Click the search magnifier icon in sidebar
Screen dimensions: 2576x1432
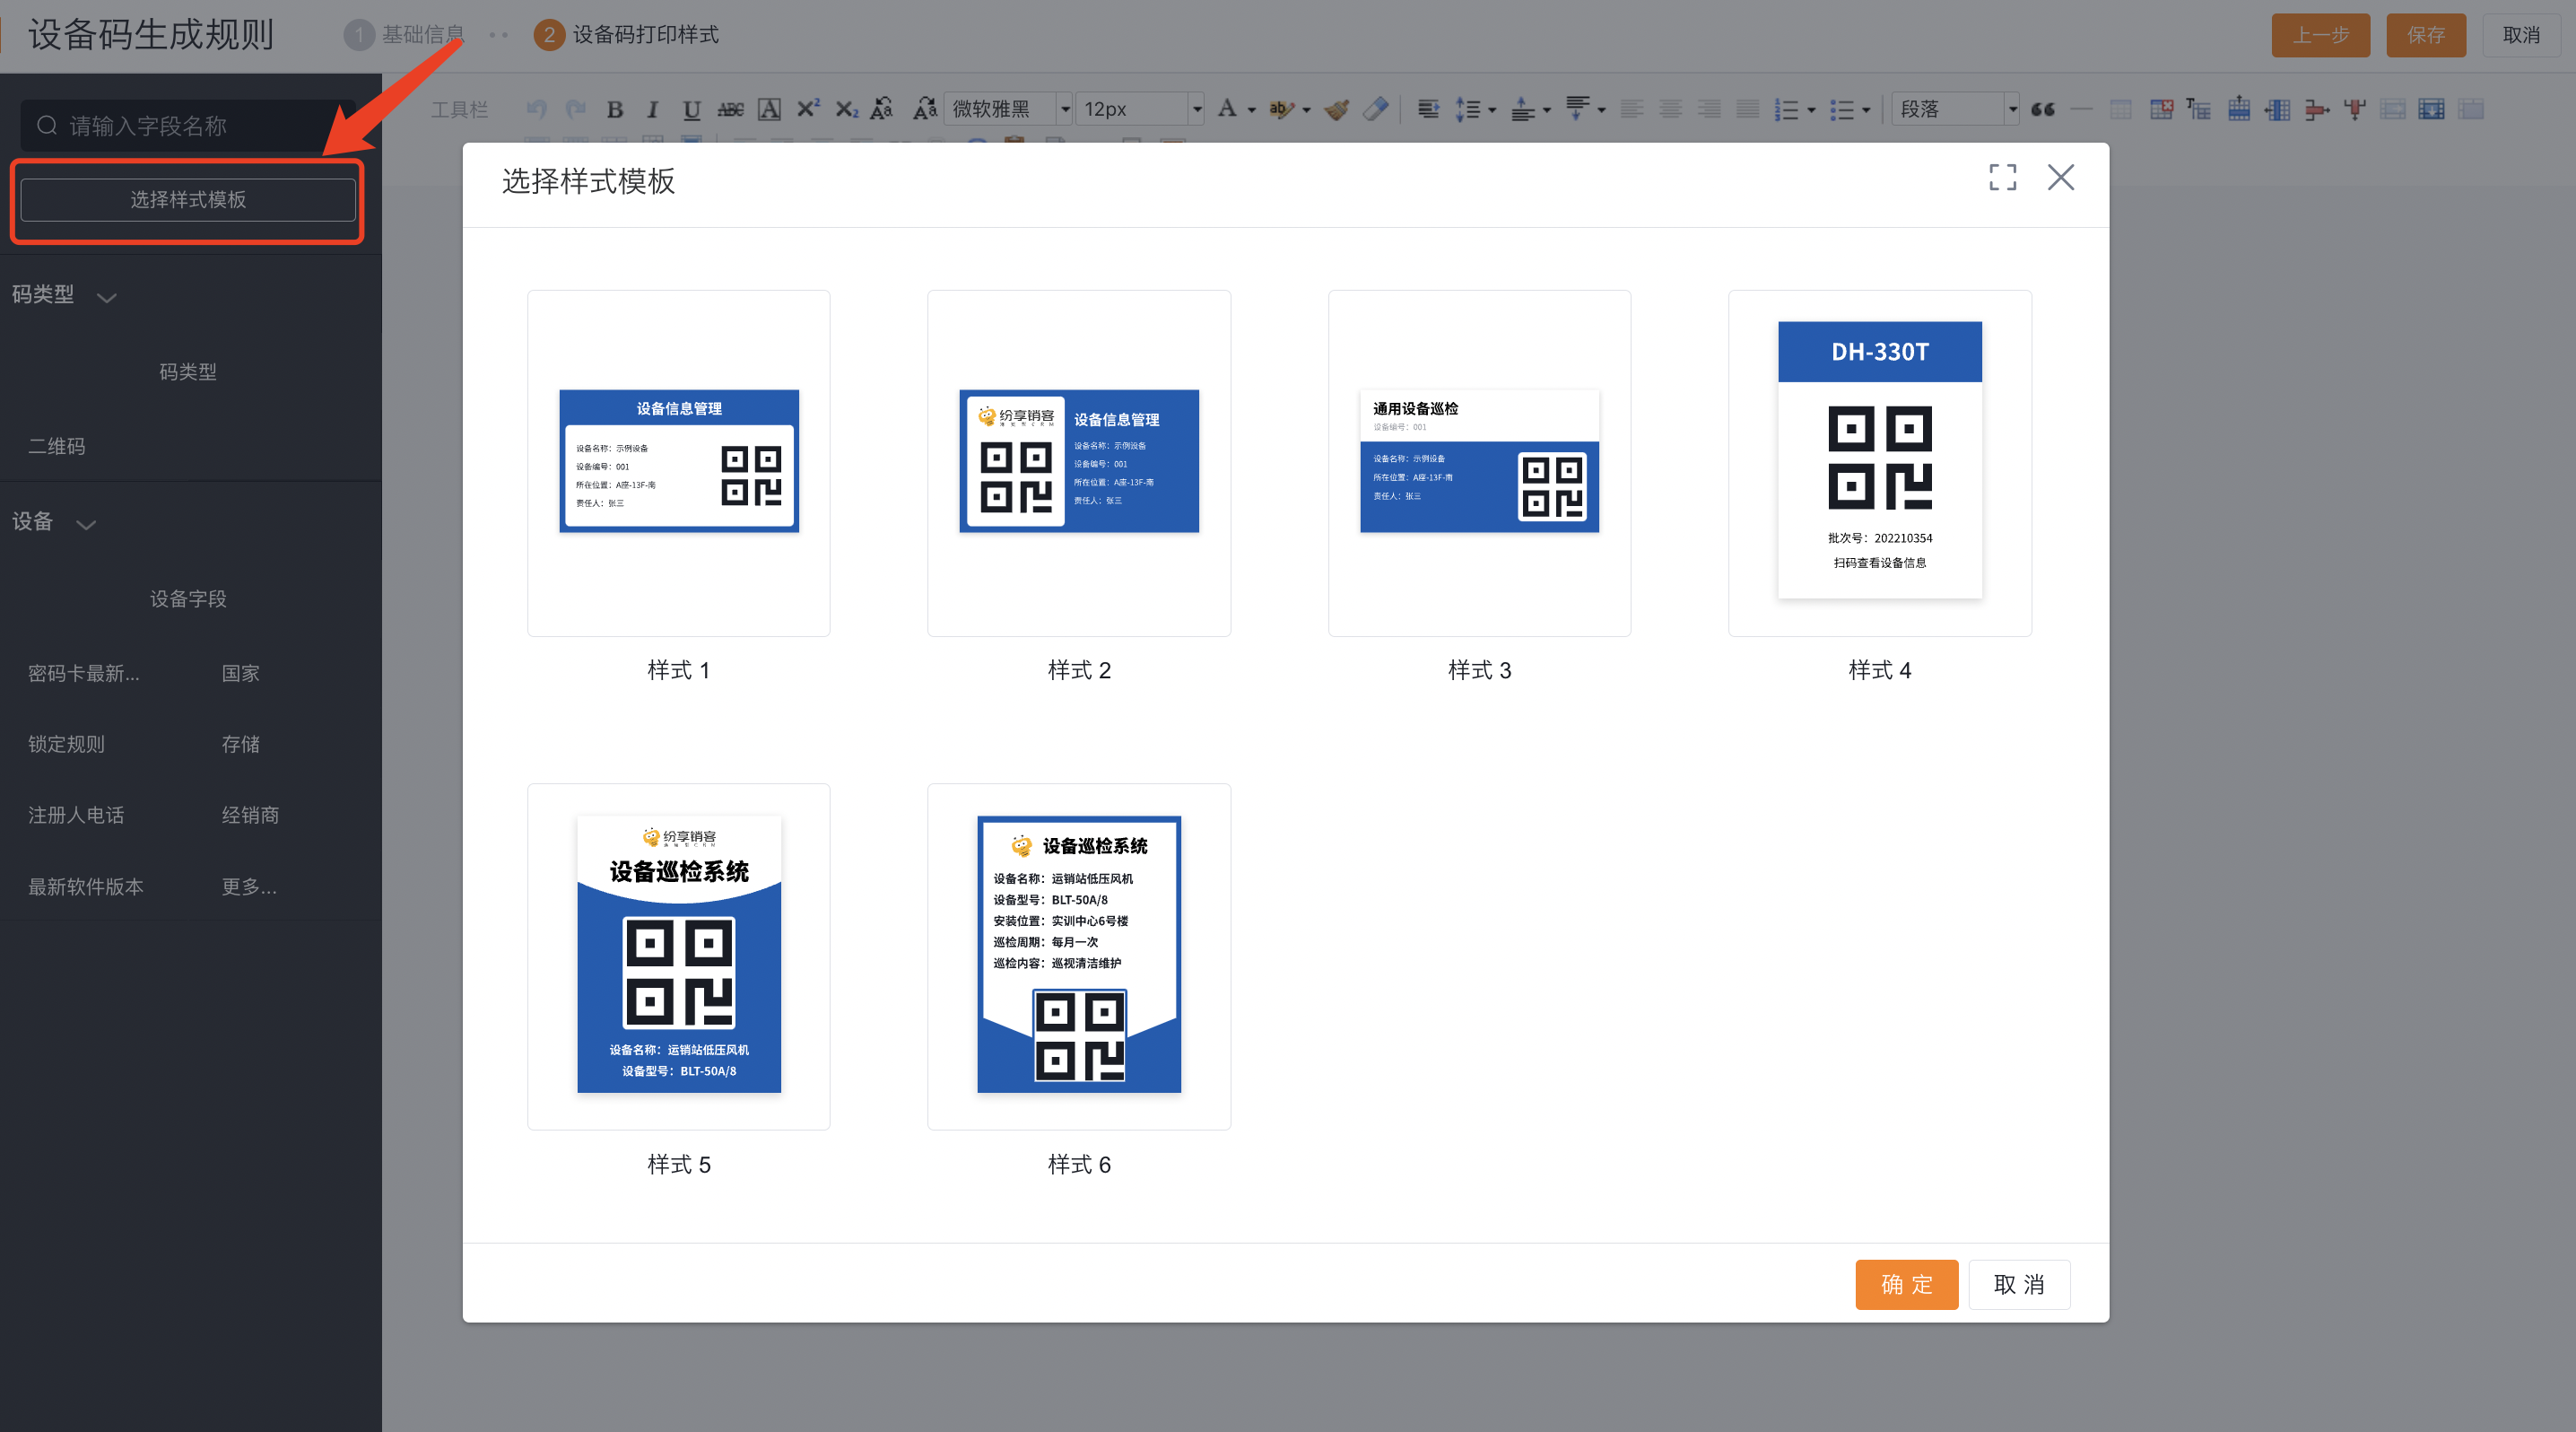click(x=47, y=126)
